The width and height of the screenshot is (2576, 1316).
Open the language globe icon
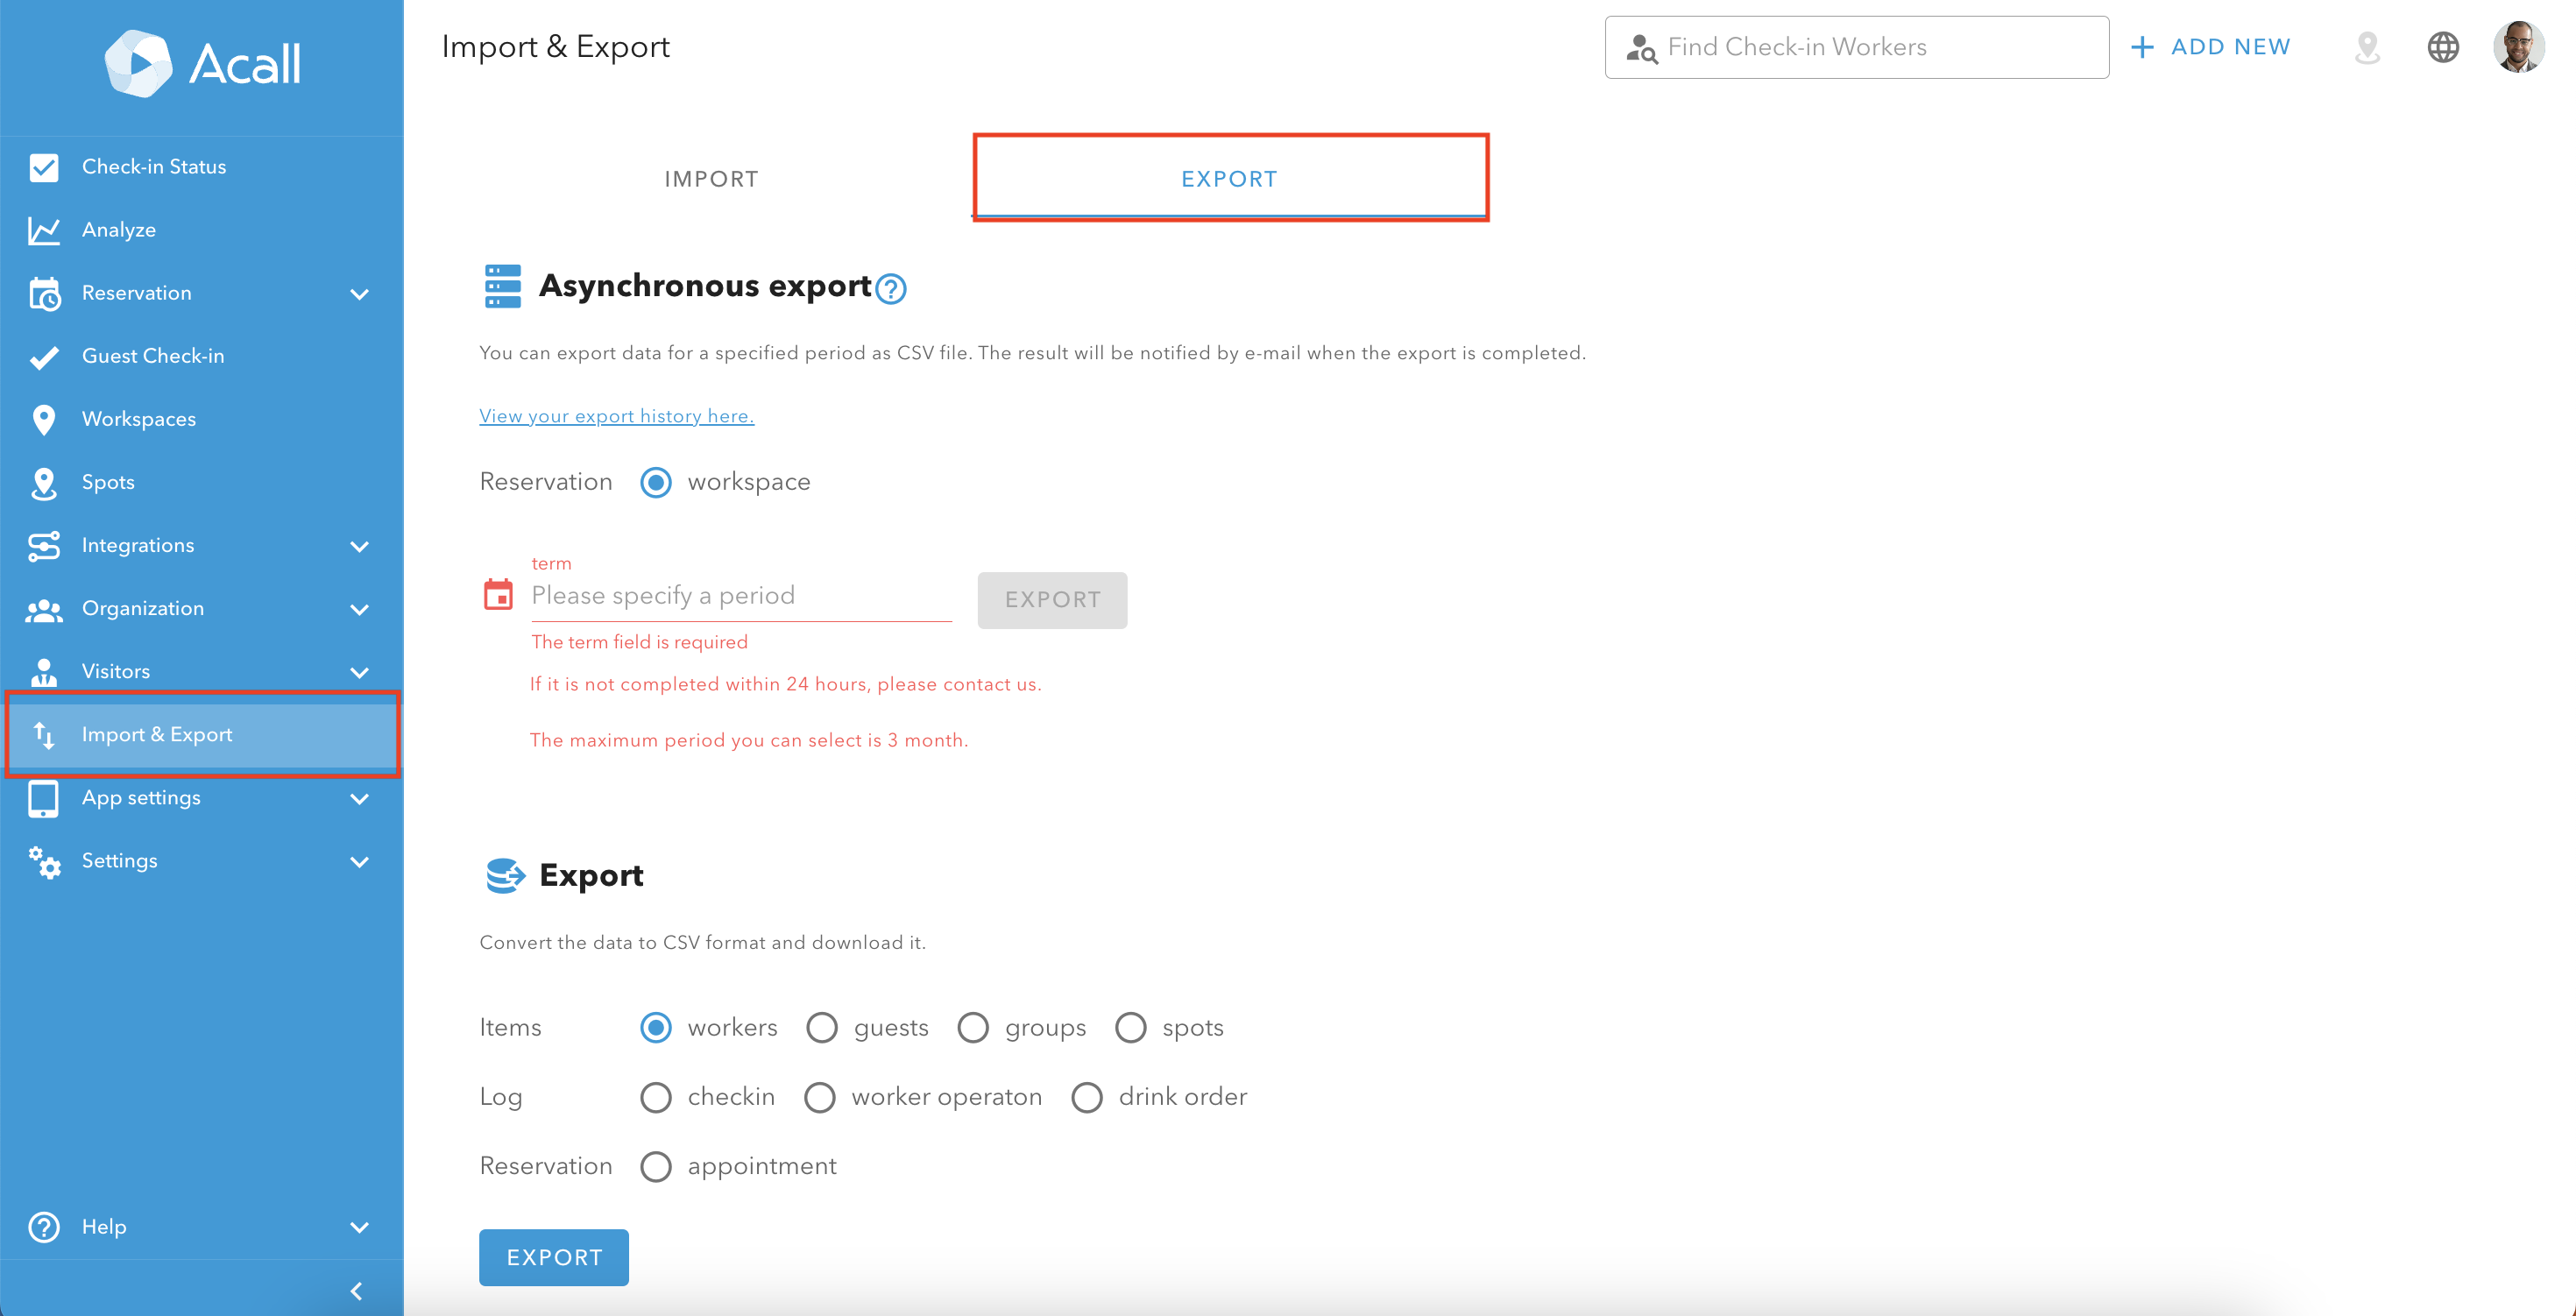(2442, 47)
